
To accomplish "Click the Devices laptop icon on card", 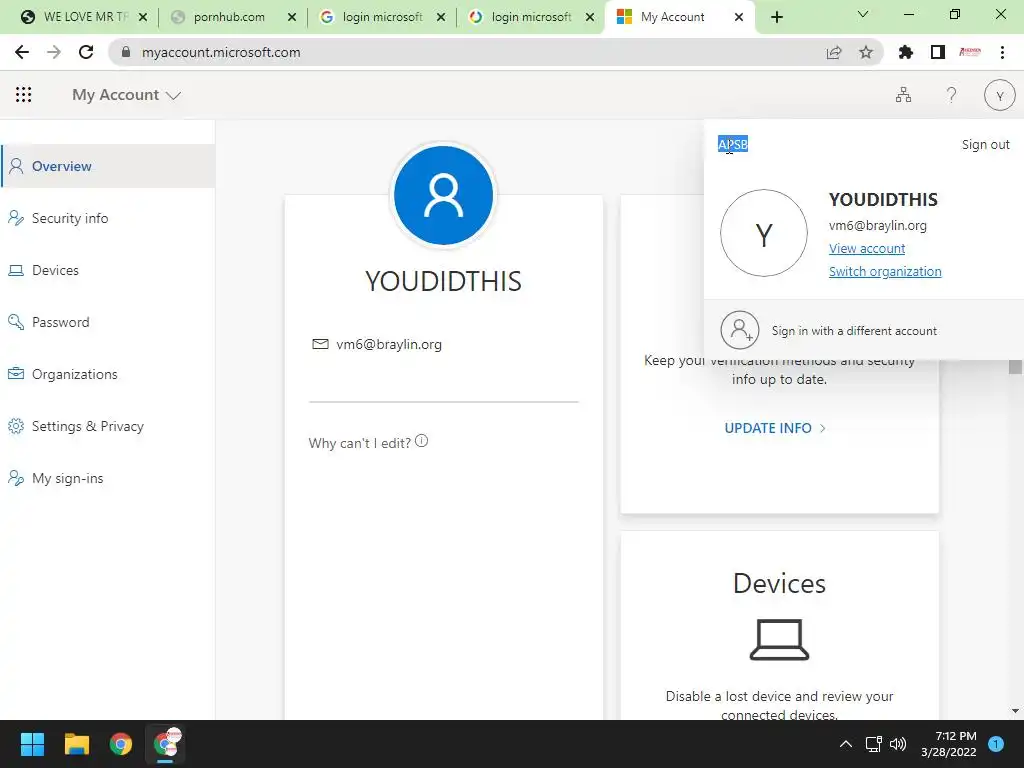I will 779,639.
